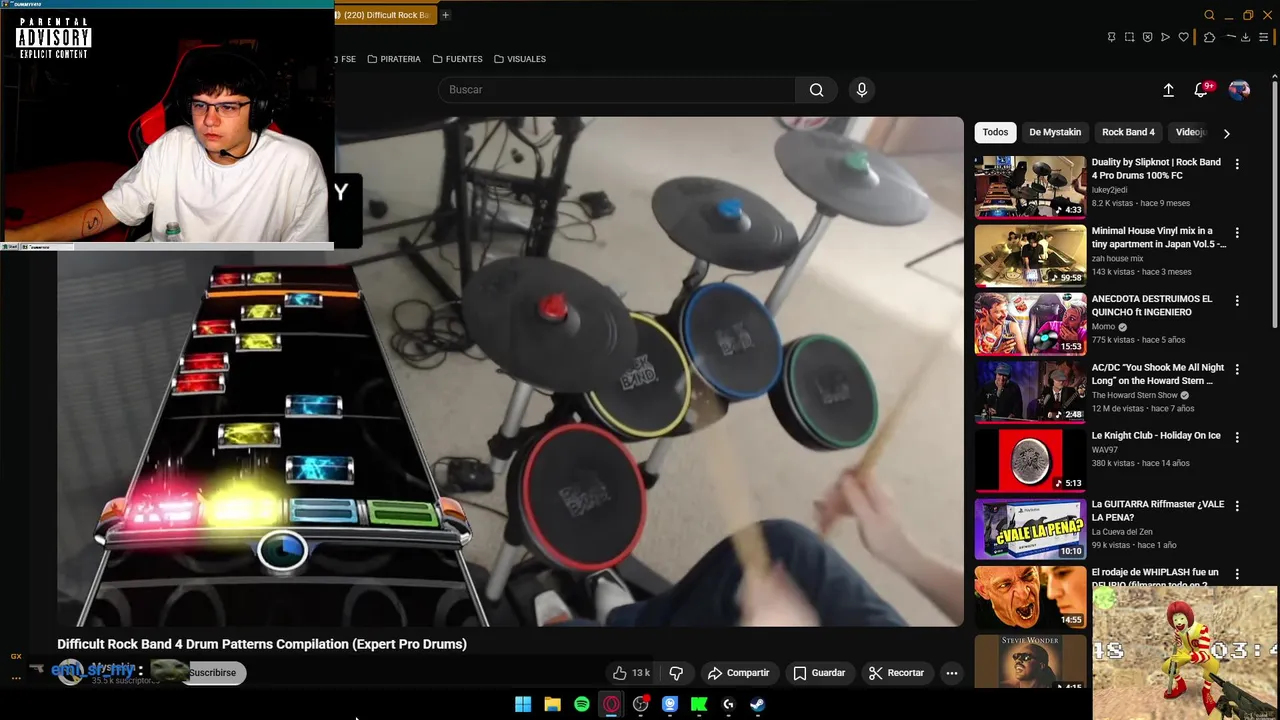Viewport: 1280px width, 720px height.
Task: Open AC/DC You Shook Me thumbnail
Action: click(1030, 392)
